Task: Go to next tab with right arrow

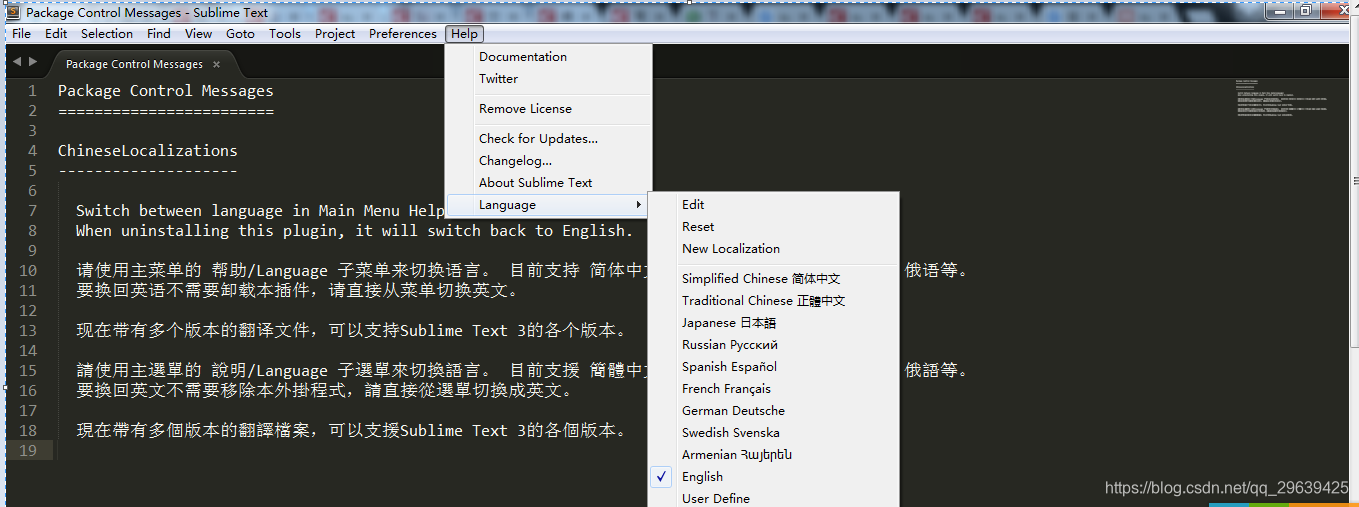Action: click(33, 62)
